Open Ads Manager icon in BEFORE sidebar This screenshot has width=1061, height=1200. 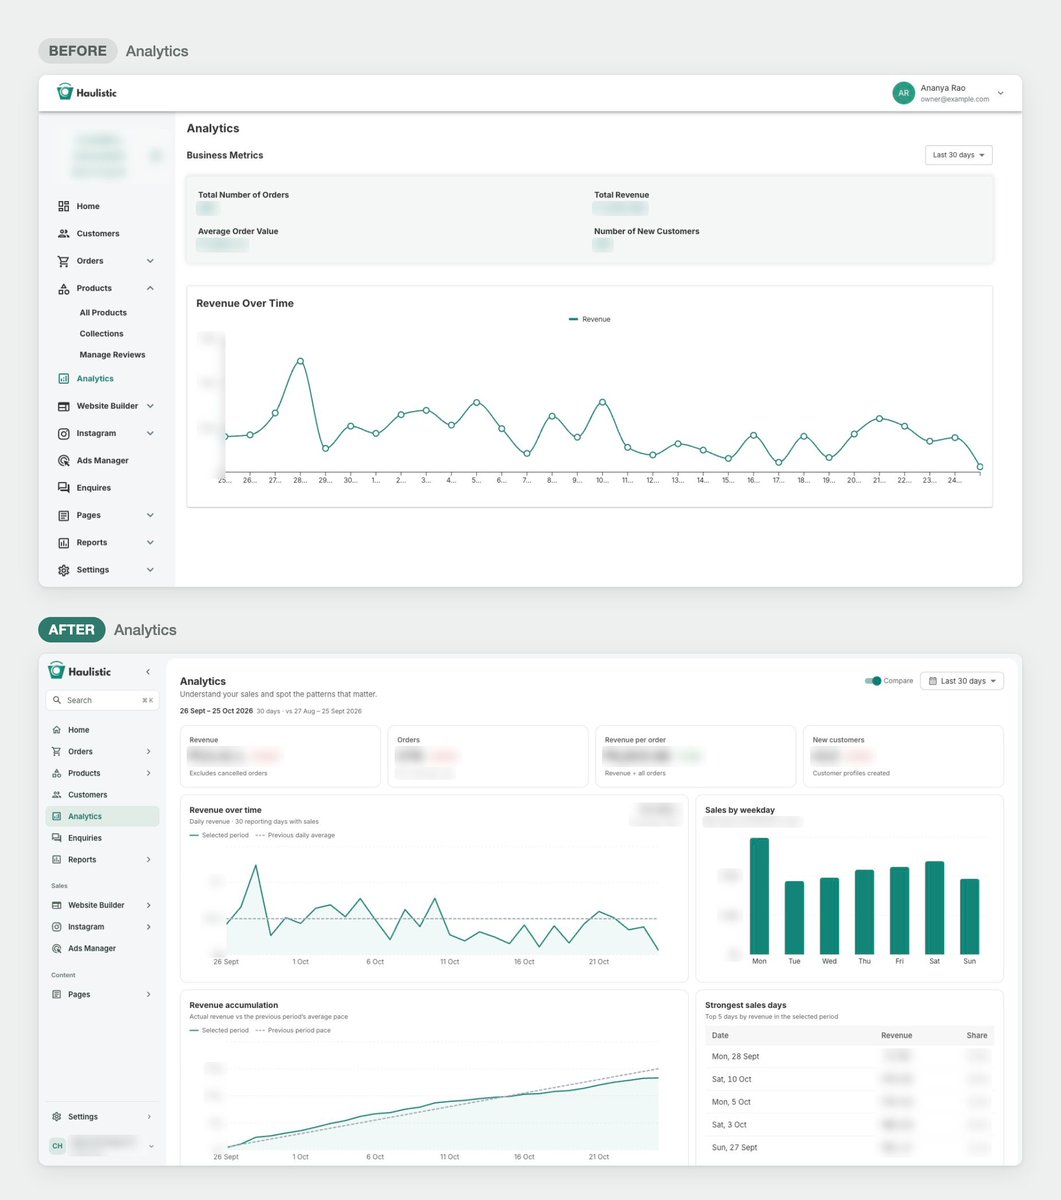click(64, 461)
